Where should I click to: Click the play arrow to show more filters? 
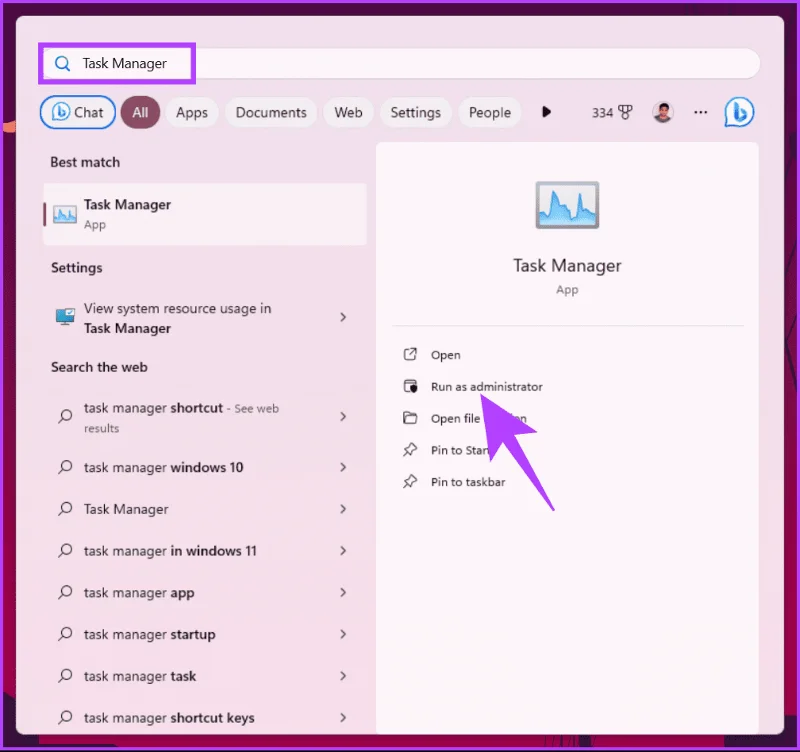point(546,112)
